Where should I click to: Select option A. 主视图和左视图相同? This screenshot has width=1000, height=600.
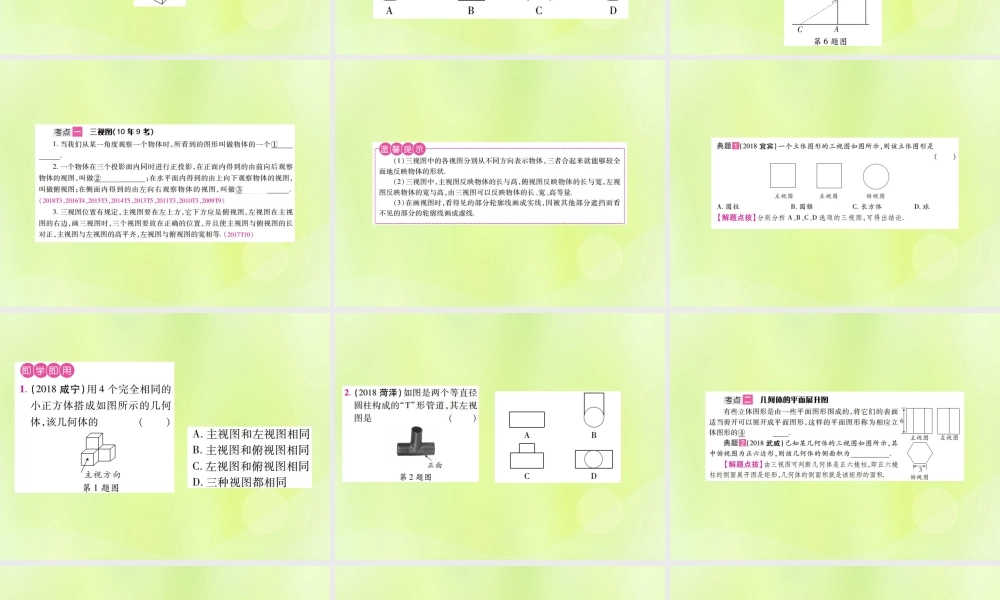coord(251,434)
